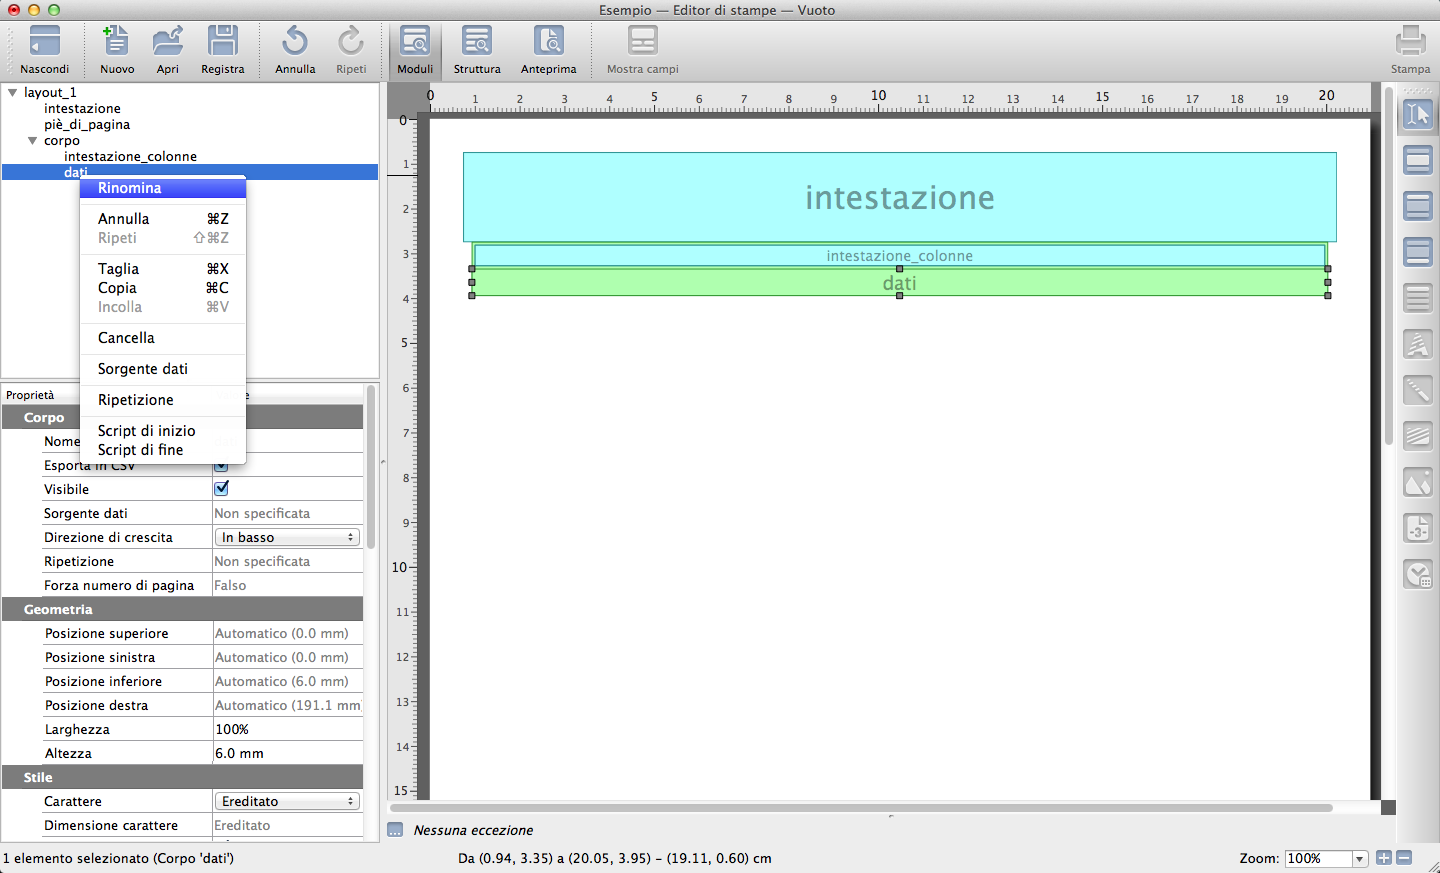This screenshot has width=1440, height=873.
Task: Switch to the Struttura view
Action: (477, 42)
